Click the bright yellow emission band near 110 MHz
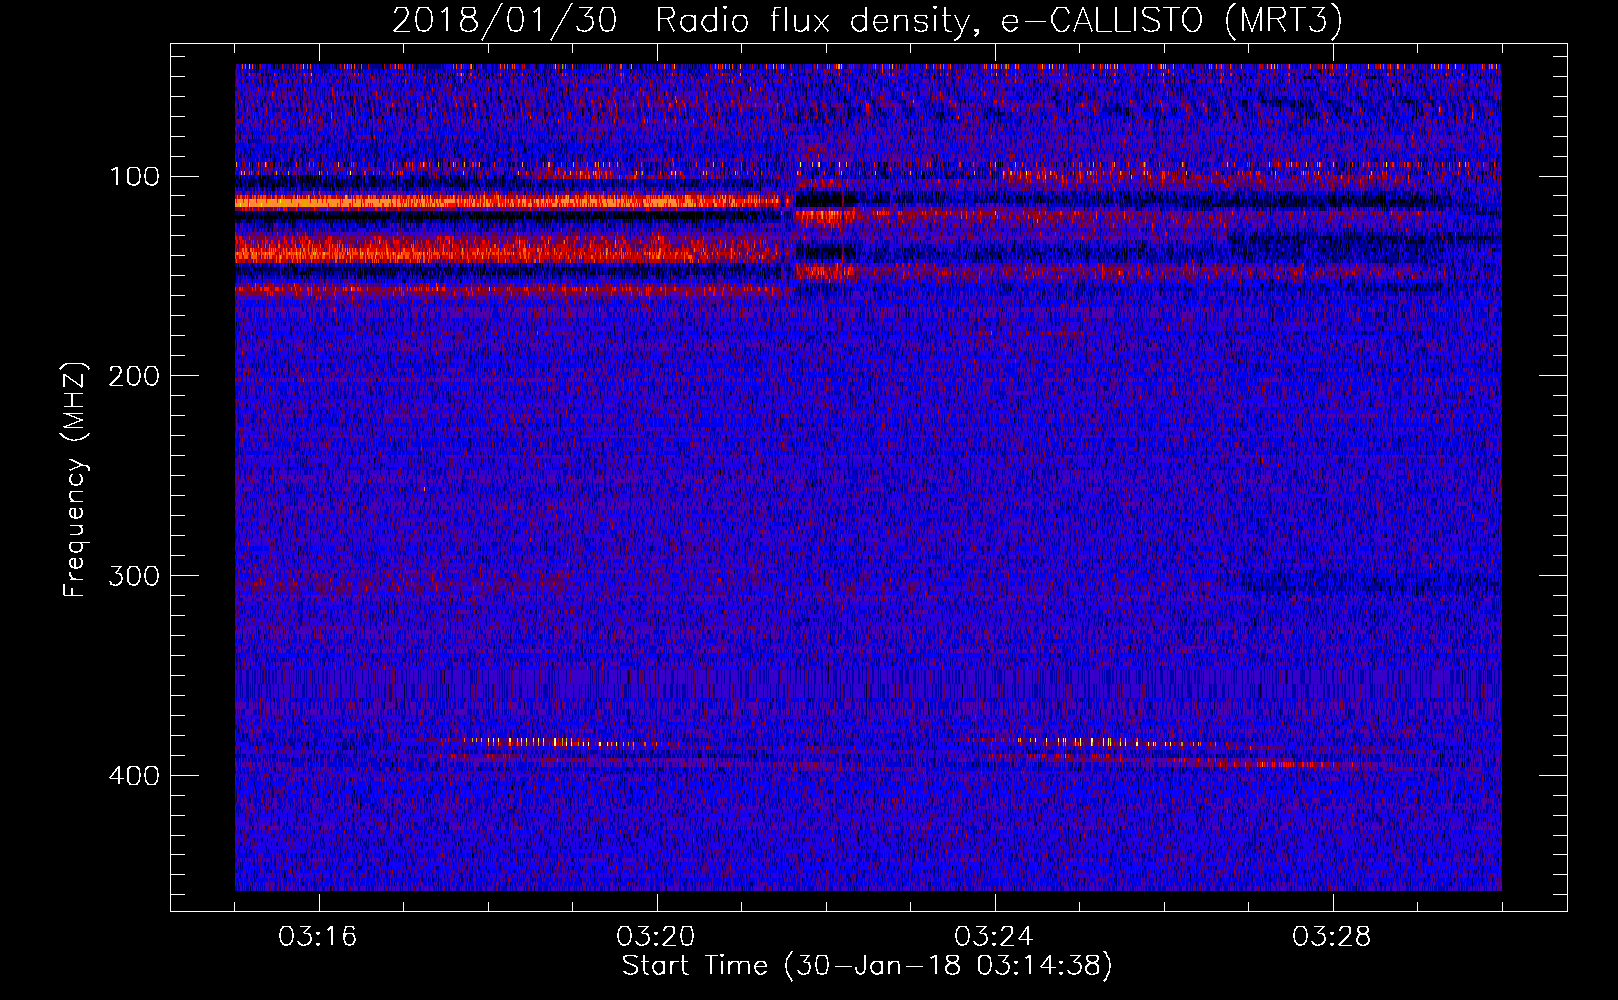The image size is (1618, 1000). 508,202
